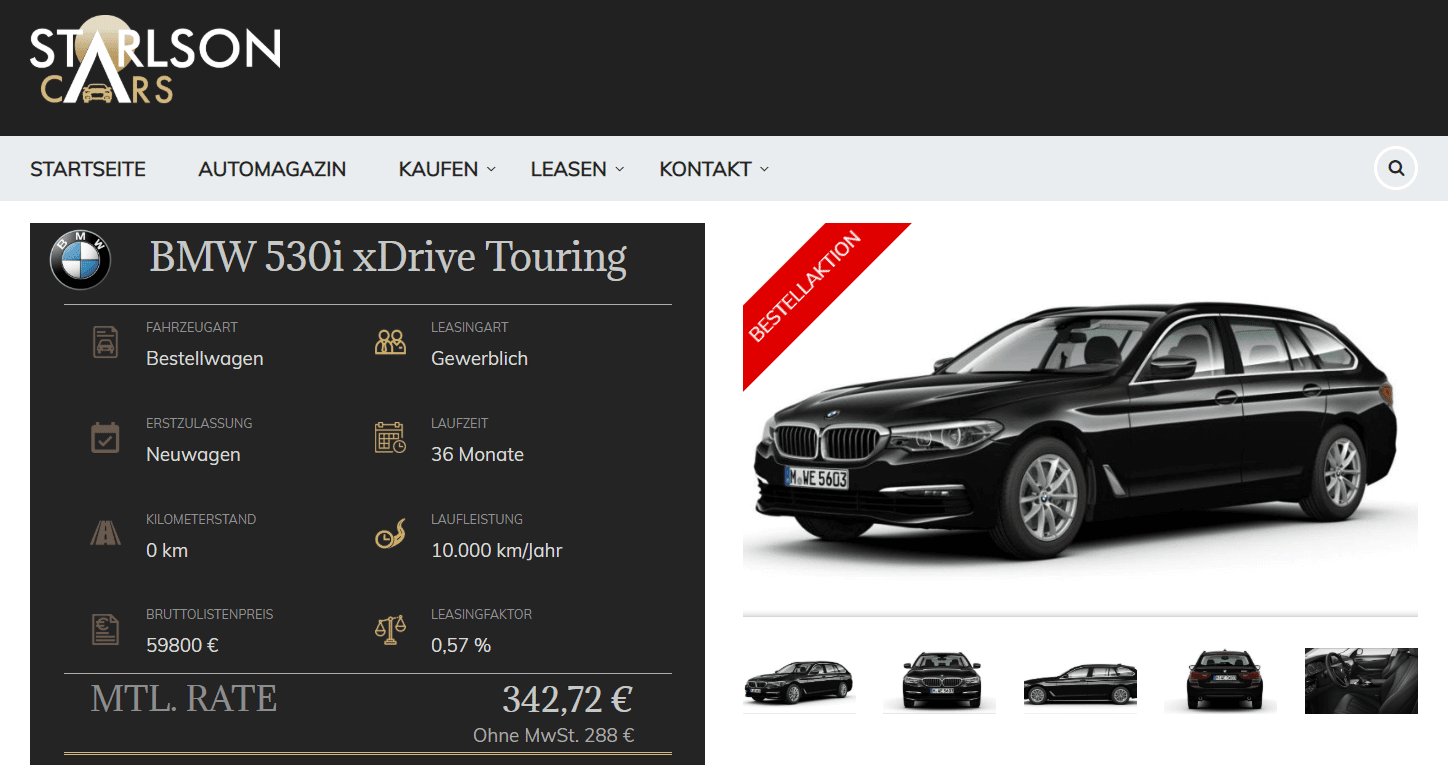Open the Leasen menu
The width and height of the screenshot is (1448, 775).
(568, 169)
